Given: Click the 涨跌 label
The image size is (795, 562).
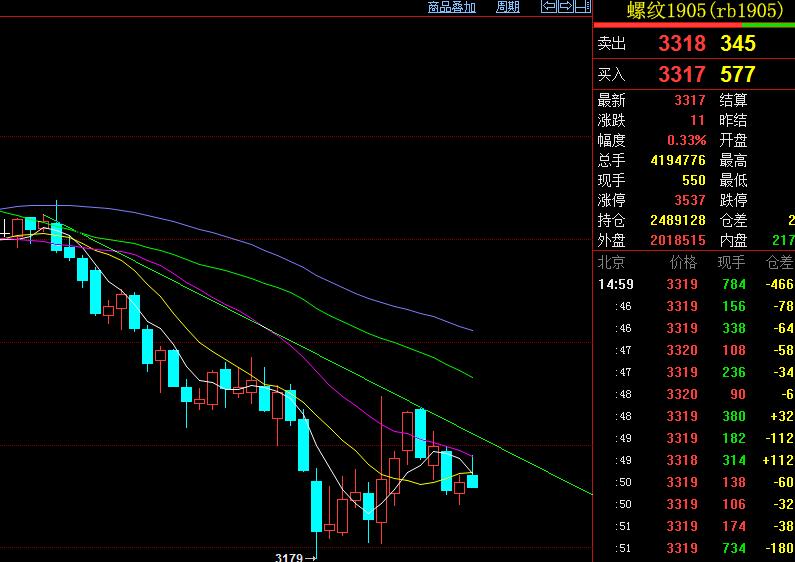Looking at the screenshot, I should tap(611, 120).
